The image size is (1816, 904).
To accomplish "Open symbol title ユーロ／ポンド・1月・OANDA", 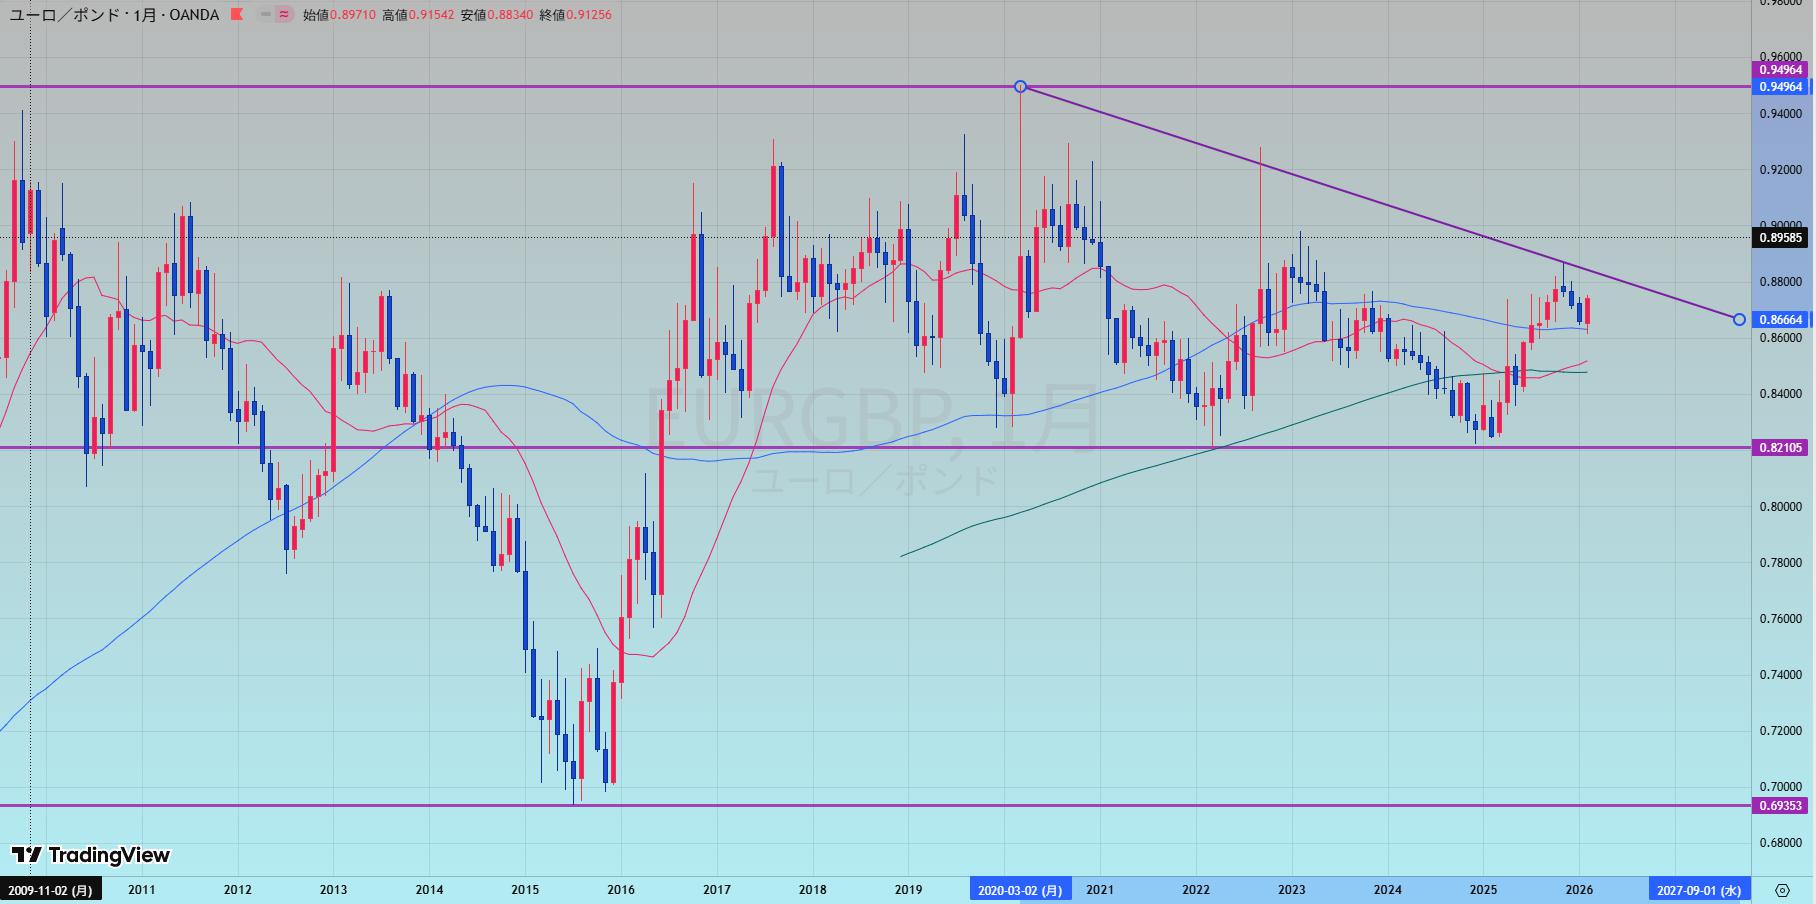I will (x=113, y=15).
